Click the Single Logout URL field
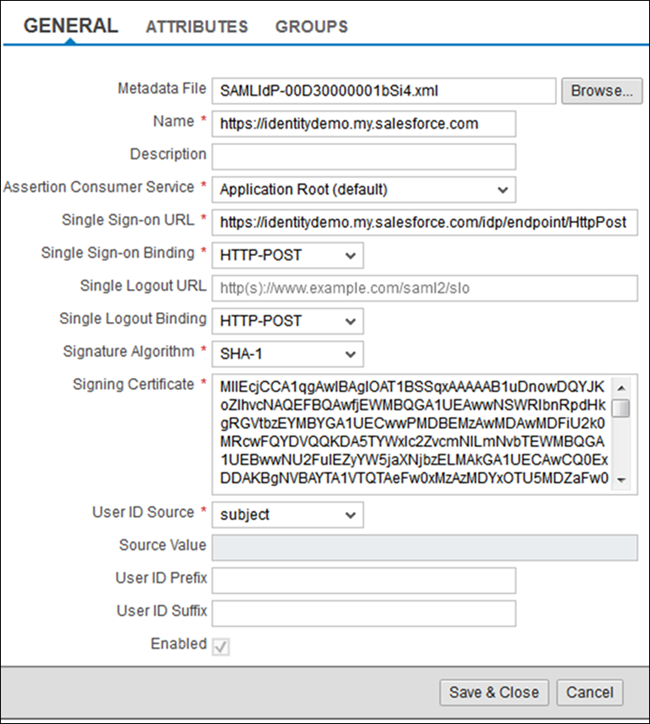 (425, 288)
